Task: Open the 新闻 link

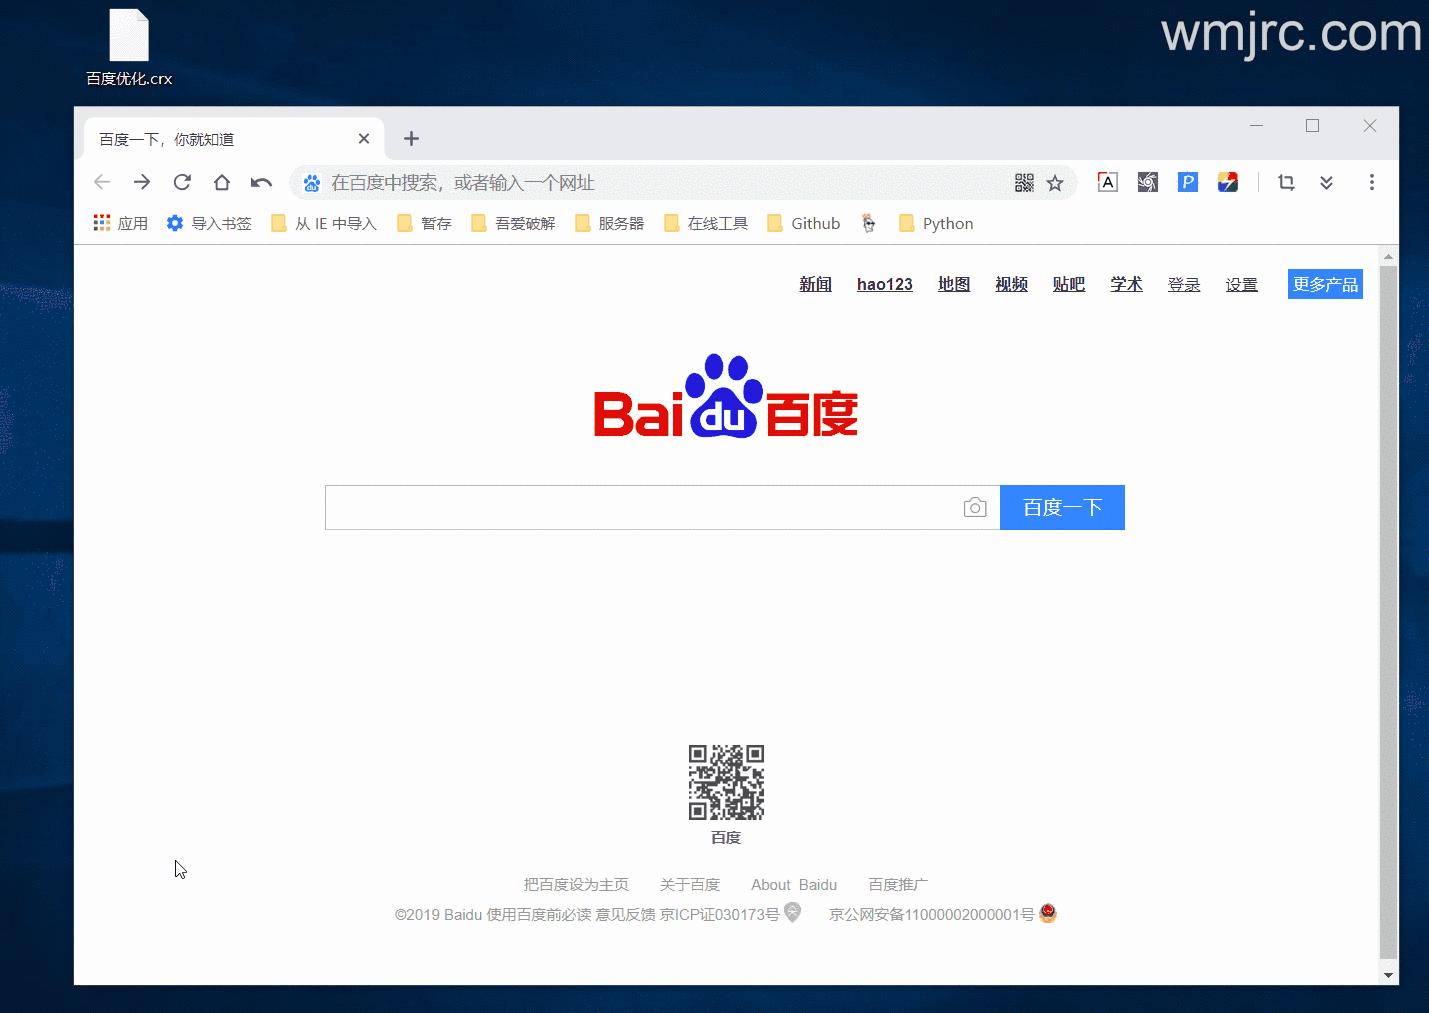Action: point(816,284)
